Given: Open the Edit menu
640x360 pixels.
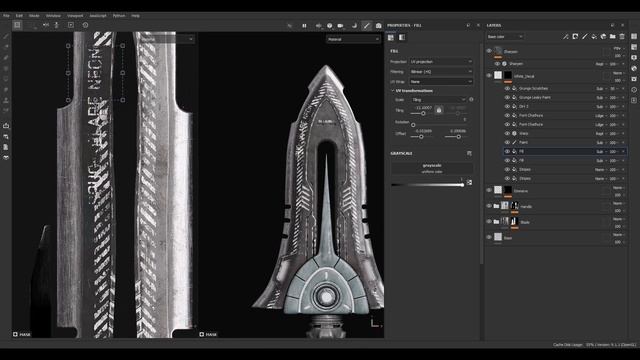Looking at the screenshot, I should [x=19, y=16].
